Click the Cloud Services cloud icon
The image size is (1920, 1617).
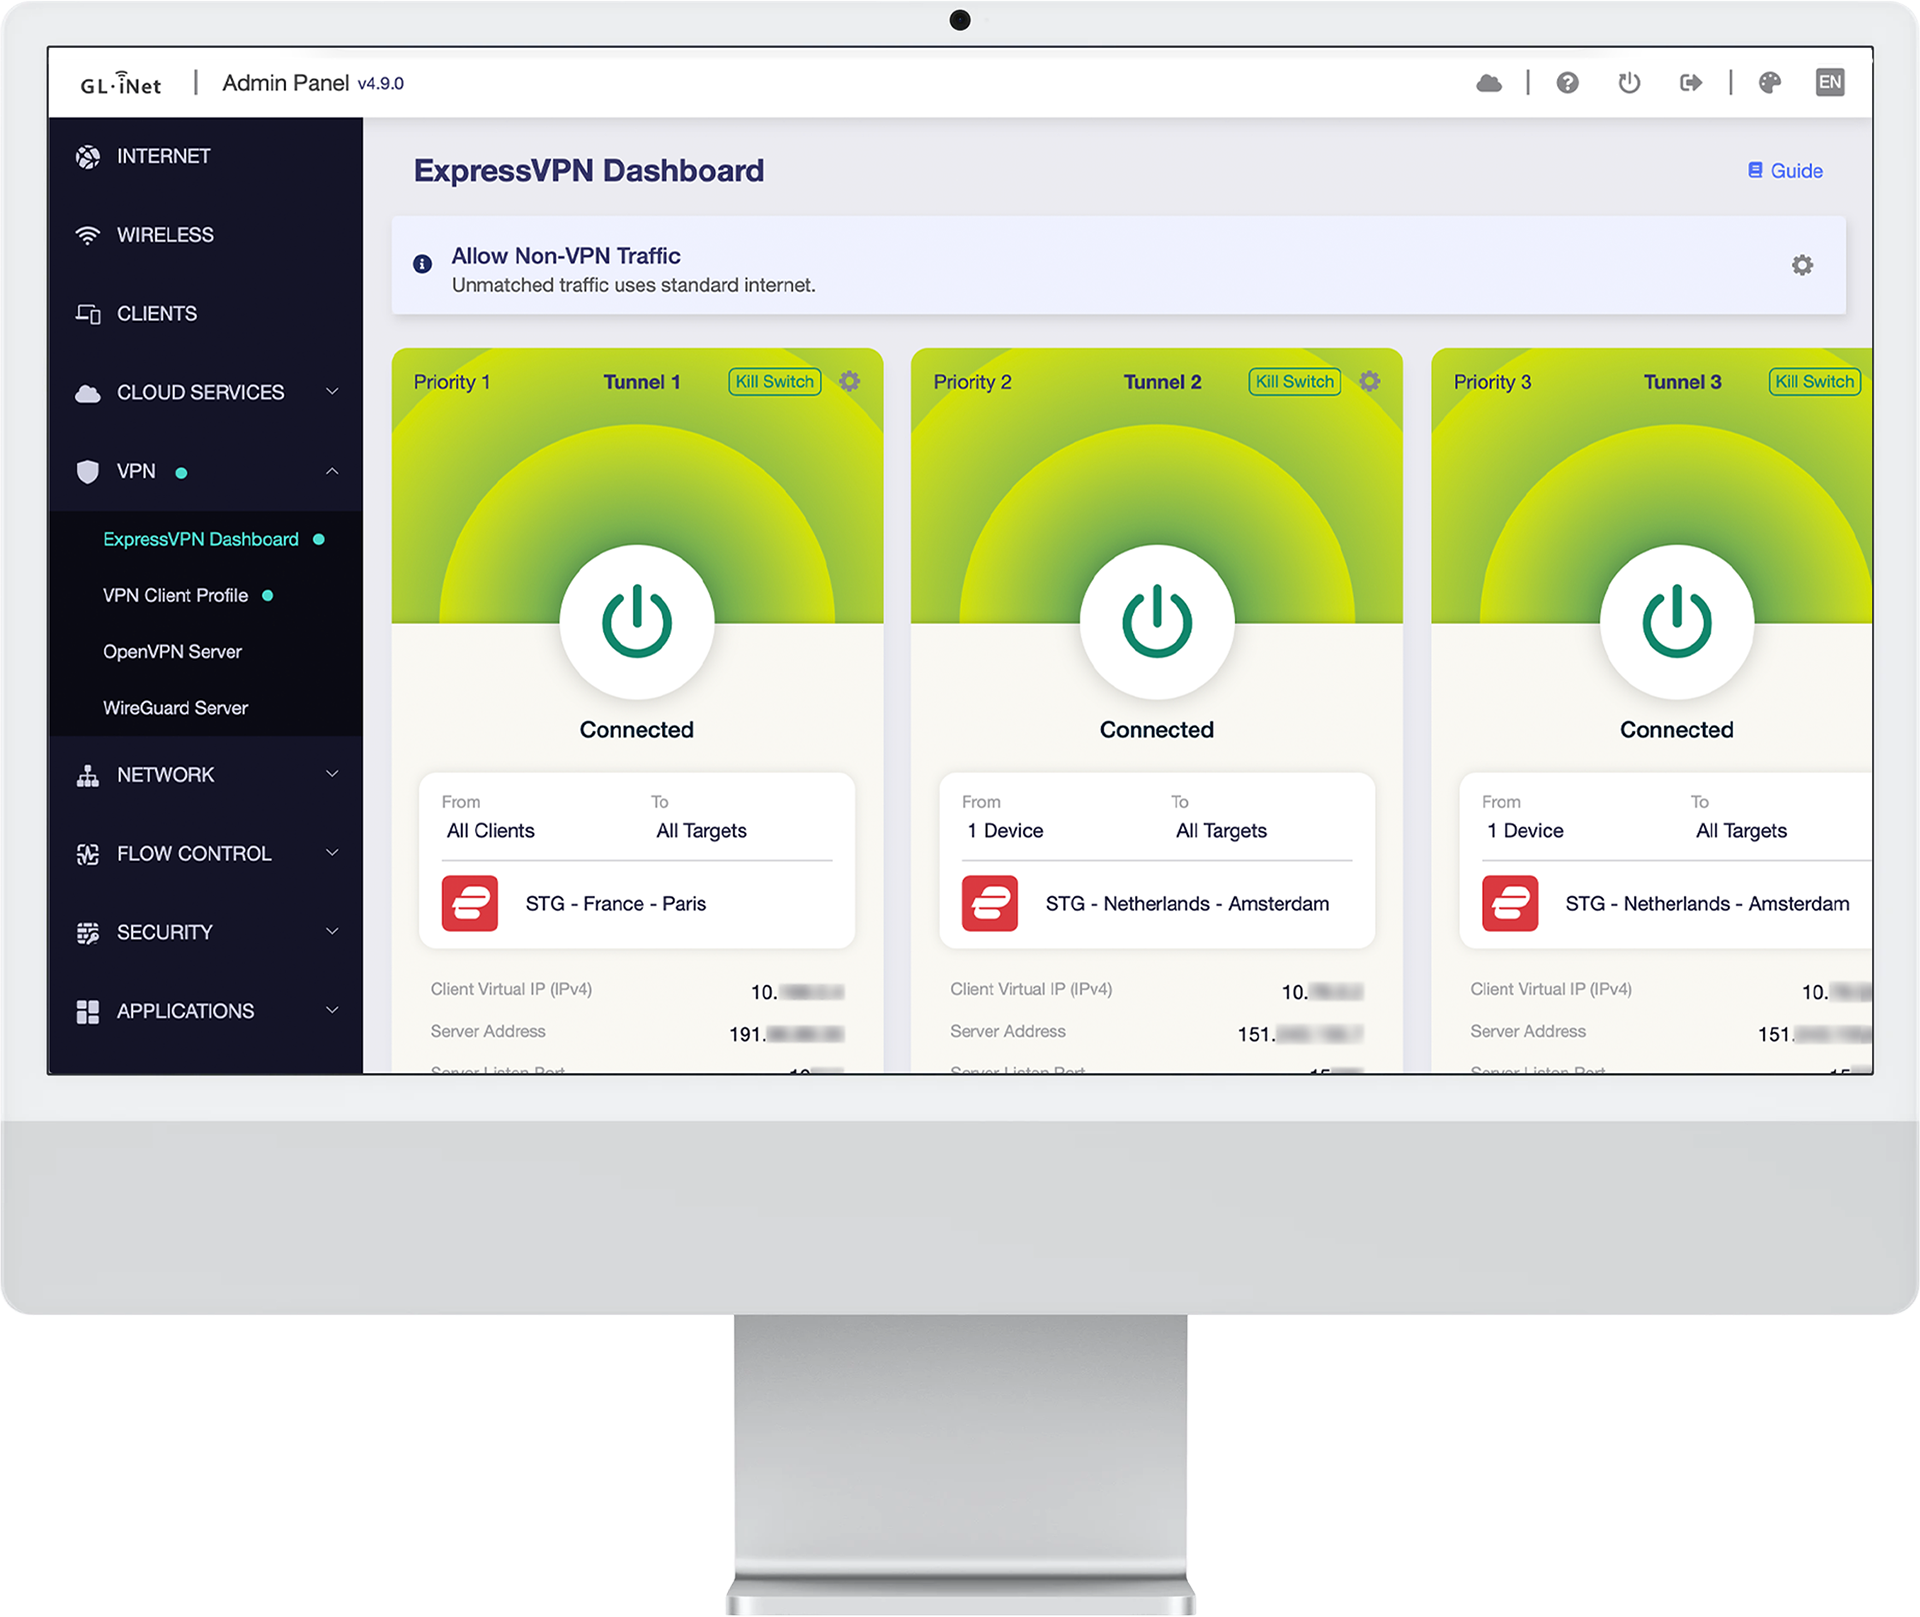point(88,393)
